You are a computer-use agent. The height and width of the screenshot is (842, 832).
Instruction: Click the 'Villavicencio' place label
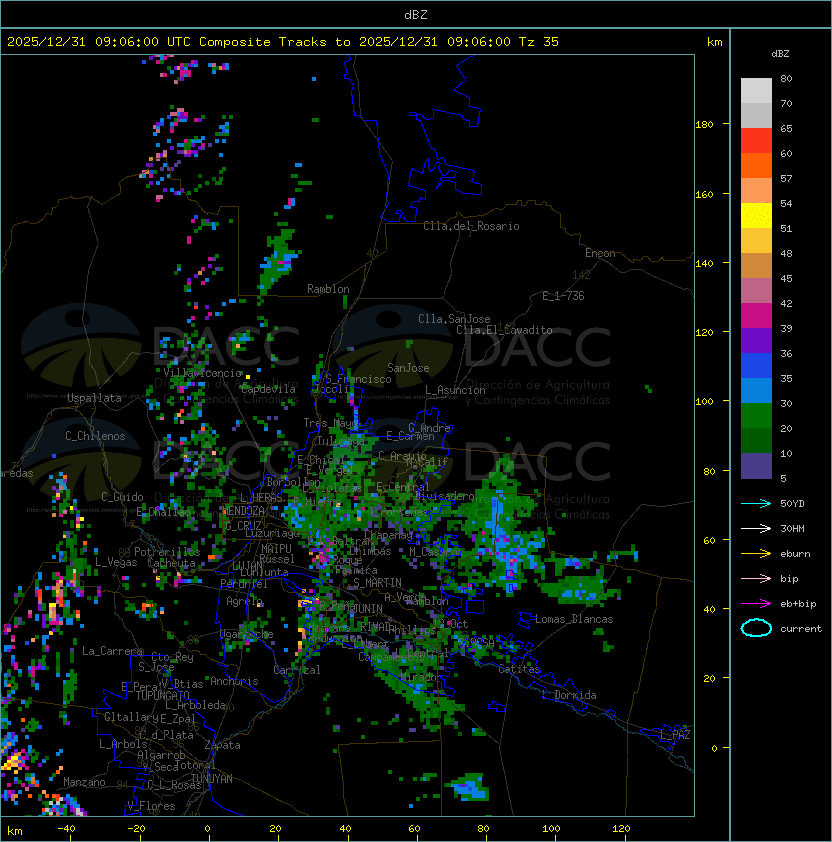202,373
